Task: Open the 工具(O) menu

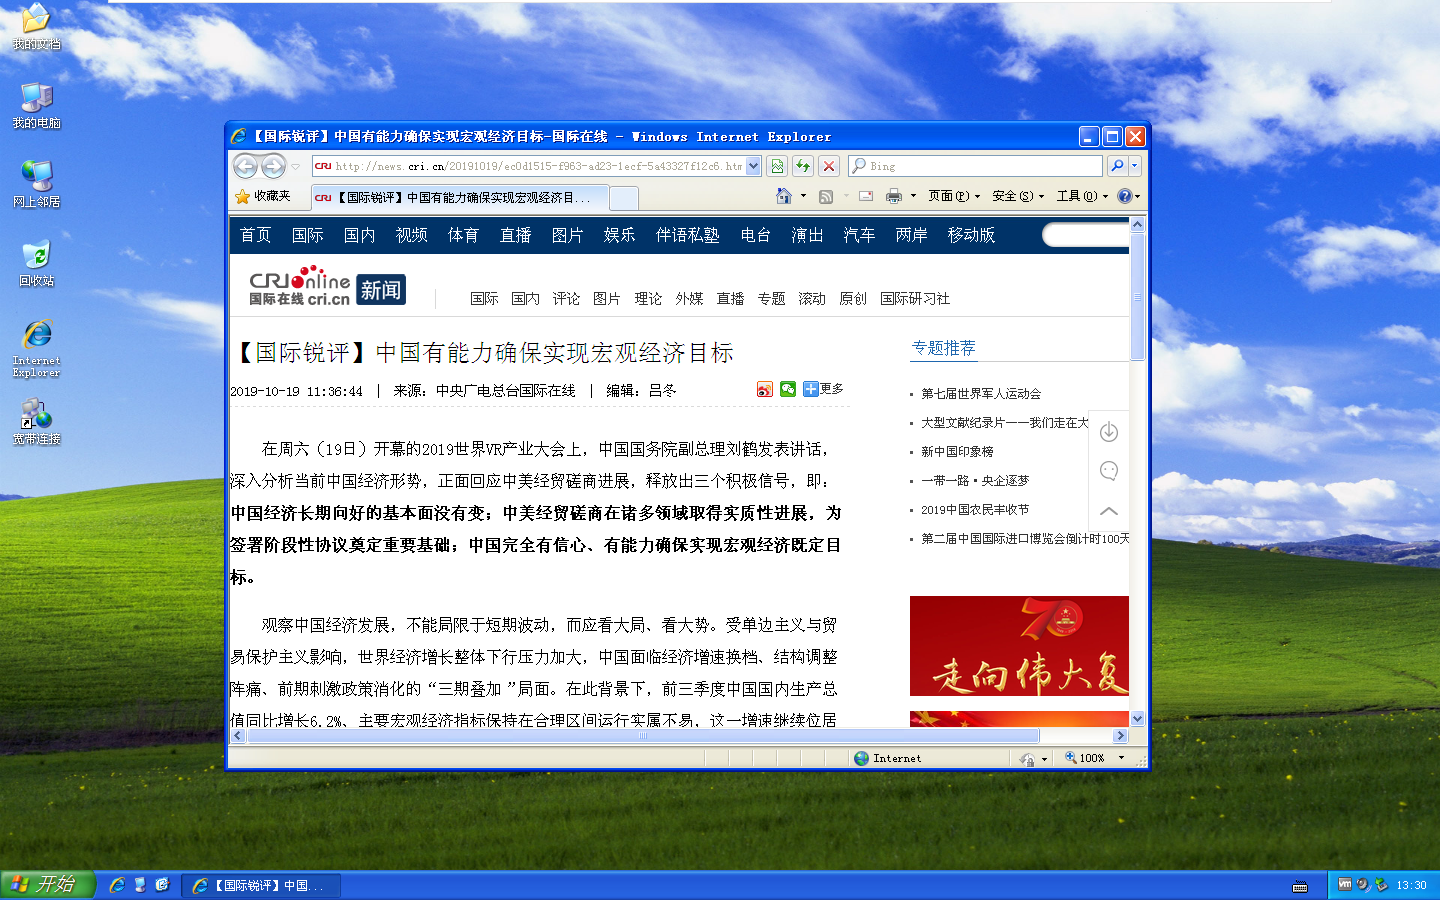Action: tap(1082, 196)
